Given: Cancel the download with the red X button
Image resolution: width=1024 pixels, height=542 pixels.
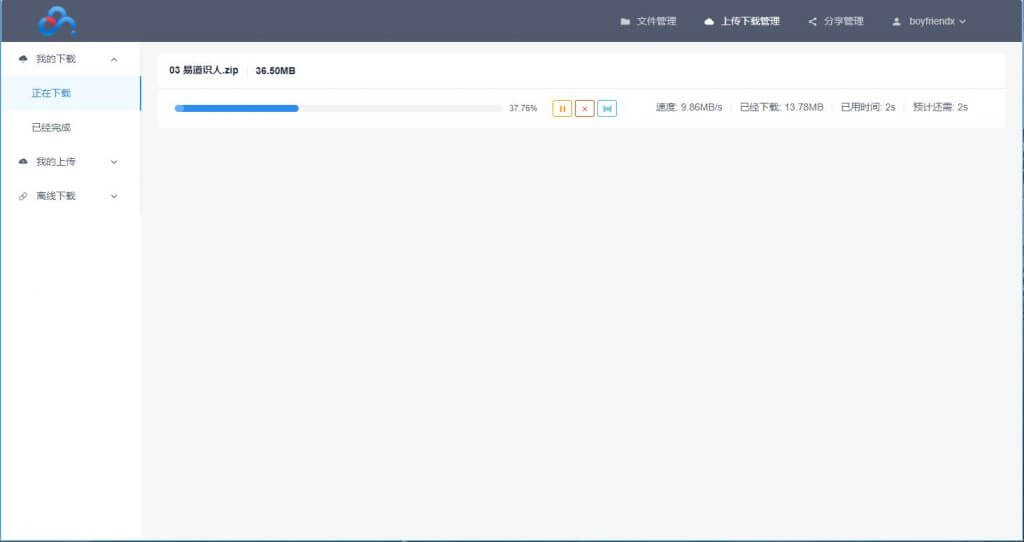Looking at the screenshot, I should (x=585, y=108).
